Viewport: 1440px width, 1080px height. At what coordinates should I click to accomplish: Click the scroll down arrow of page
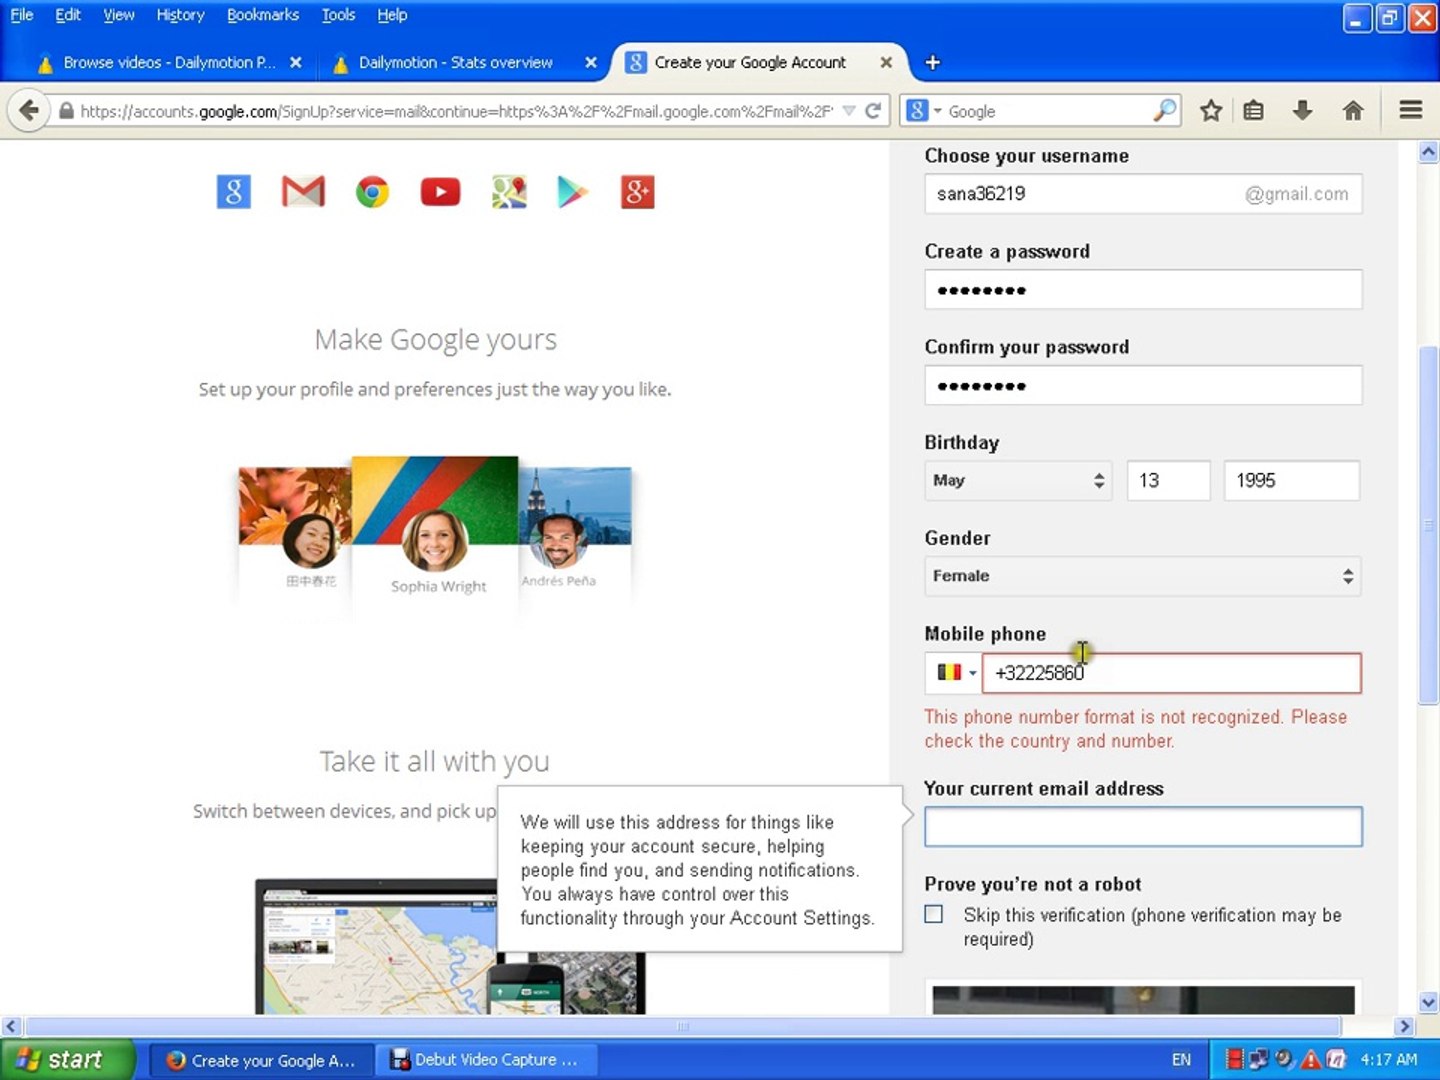click(1428, 1002)
